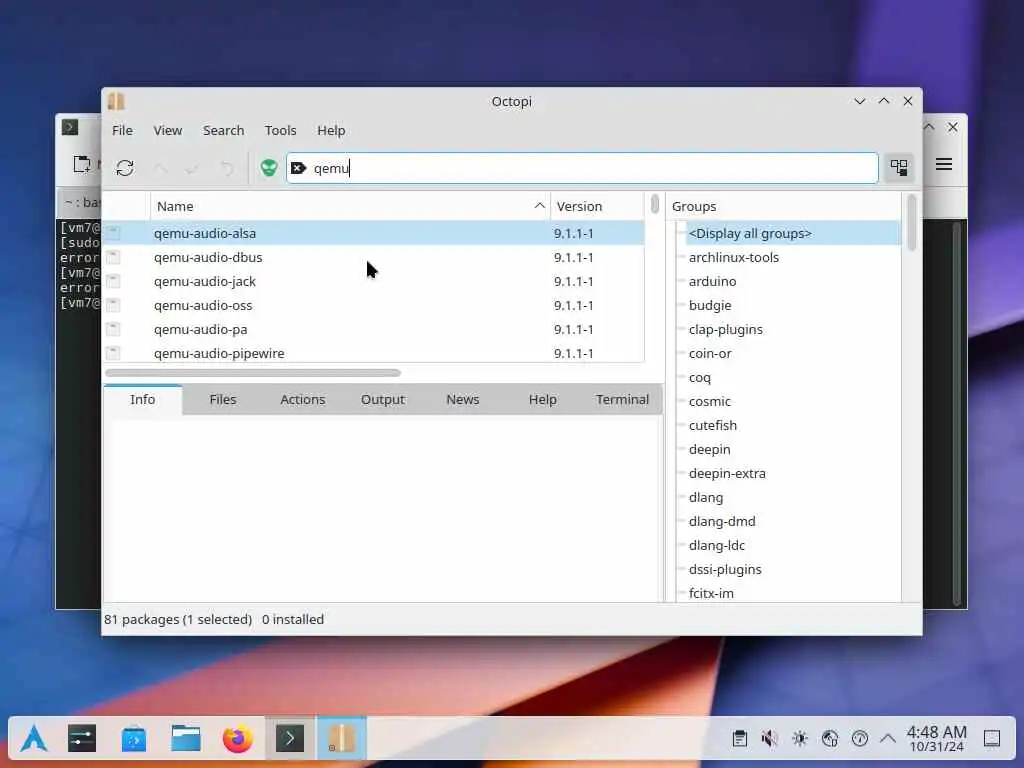Click the Version column header

[x=597, y=206]
